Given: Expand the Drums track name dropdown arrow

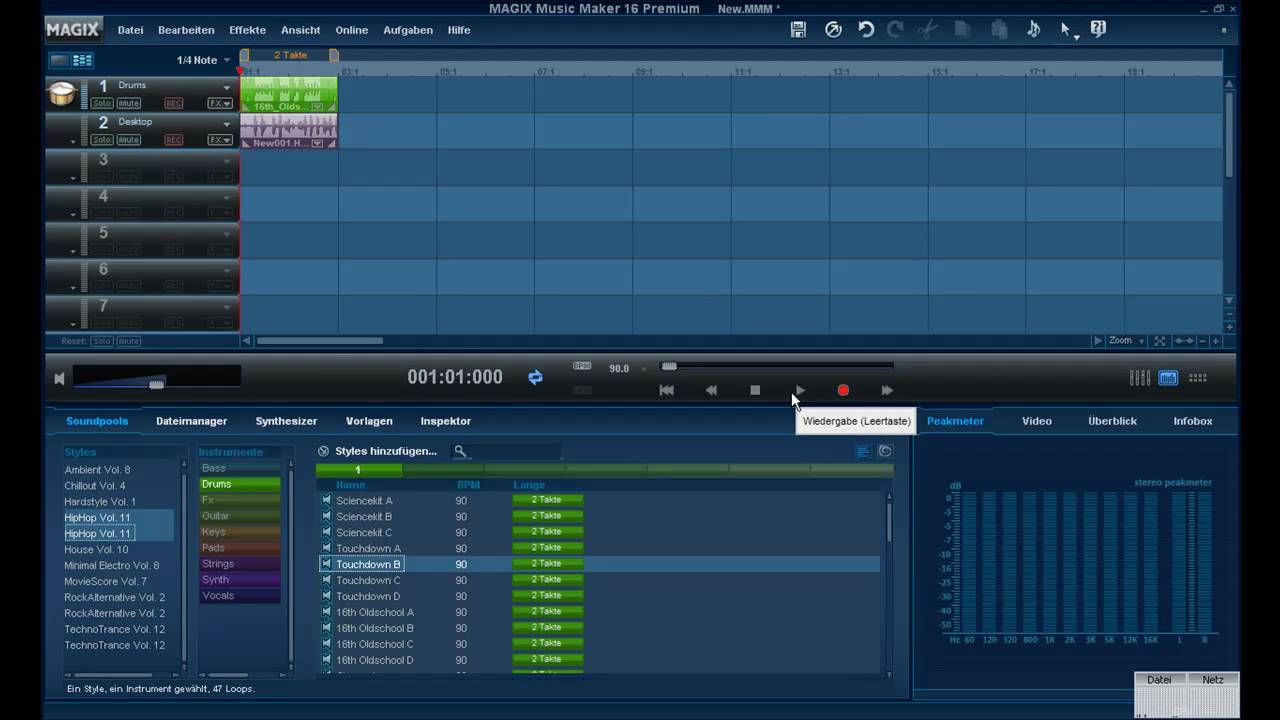Looking at the screenshot, I should [x=227, y=88].
